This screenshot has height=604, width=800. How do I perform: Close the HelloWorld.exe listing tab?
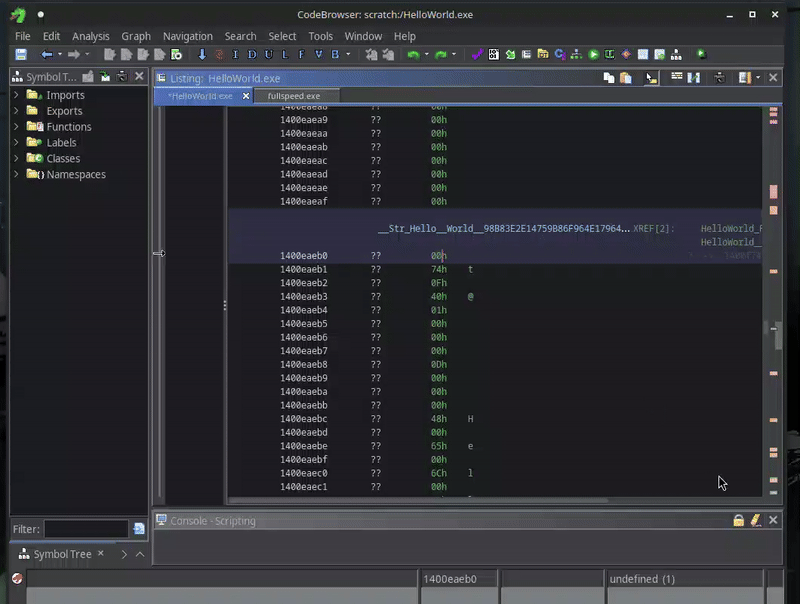[246, 96]
